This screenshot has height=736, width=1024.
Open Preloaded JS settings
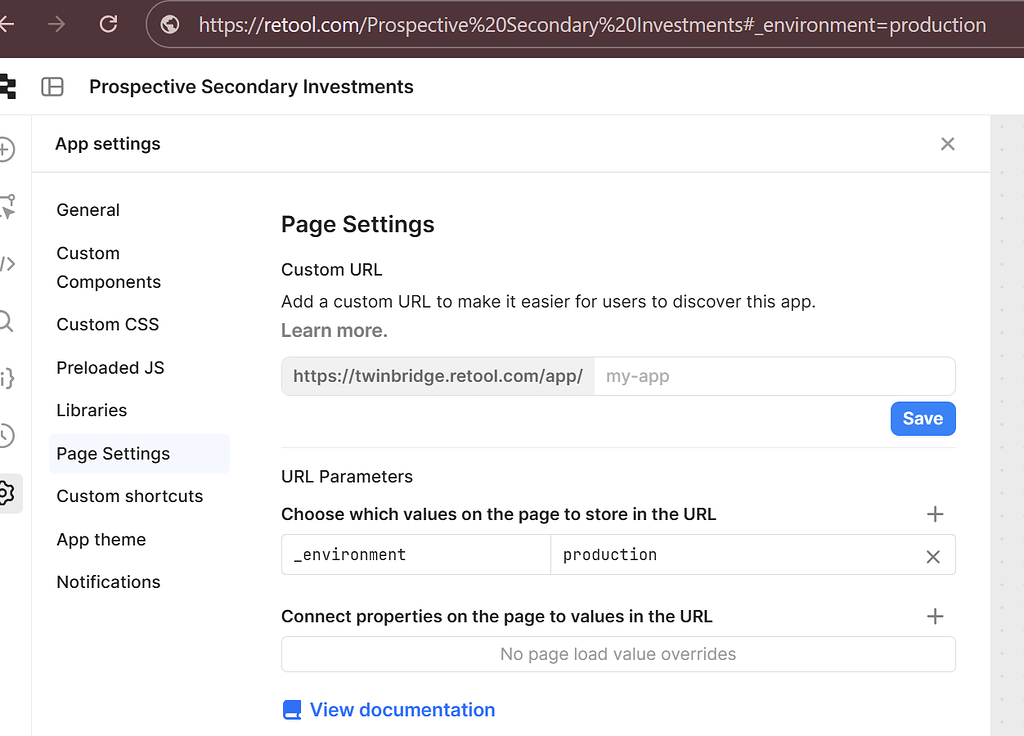click(110, 368)
